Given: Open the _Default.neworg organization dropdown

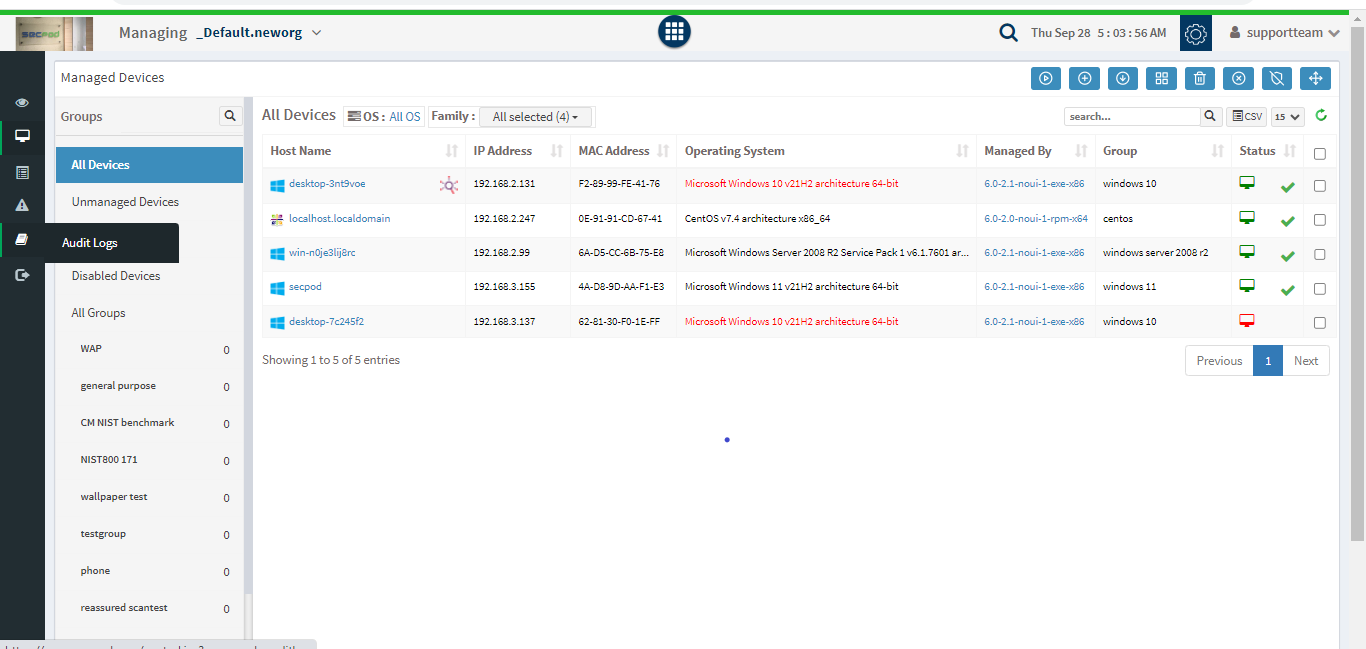Looking at the screenshot, I should tap(259, 33).
